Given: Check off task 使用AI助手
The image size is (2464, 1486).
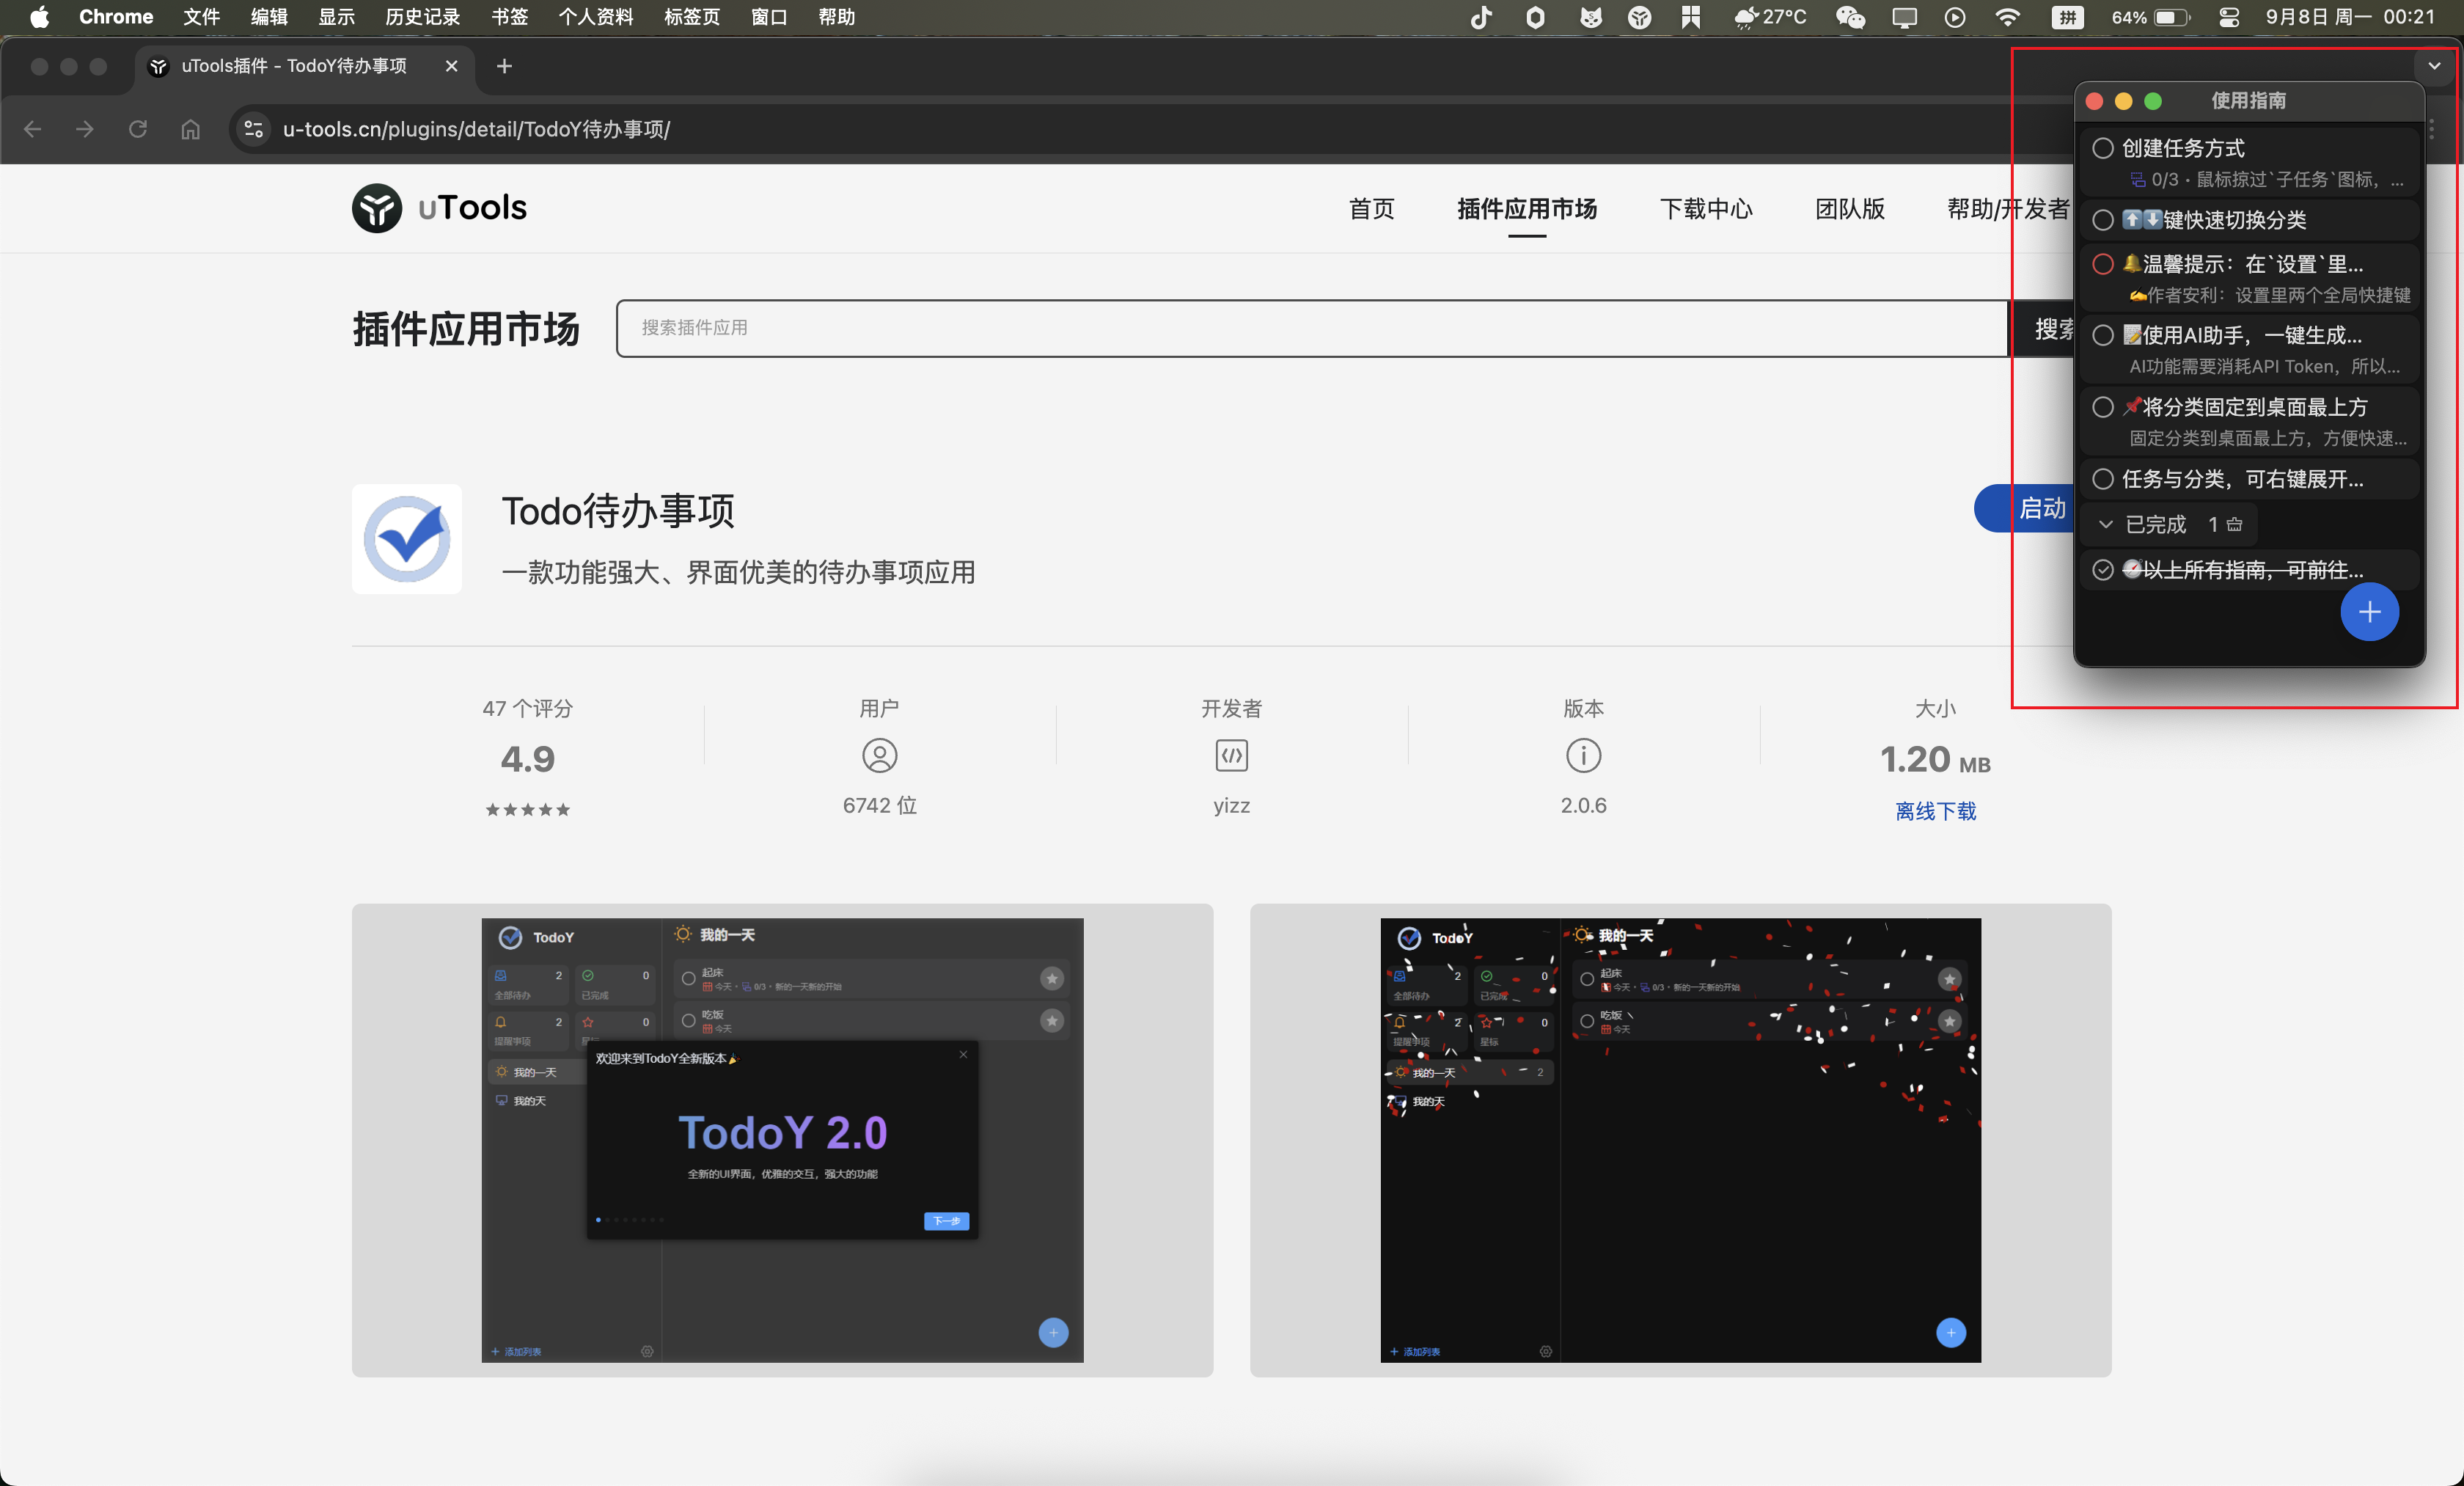Looking at the screenshot, I should pos(2103,335).
